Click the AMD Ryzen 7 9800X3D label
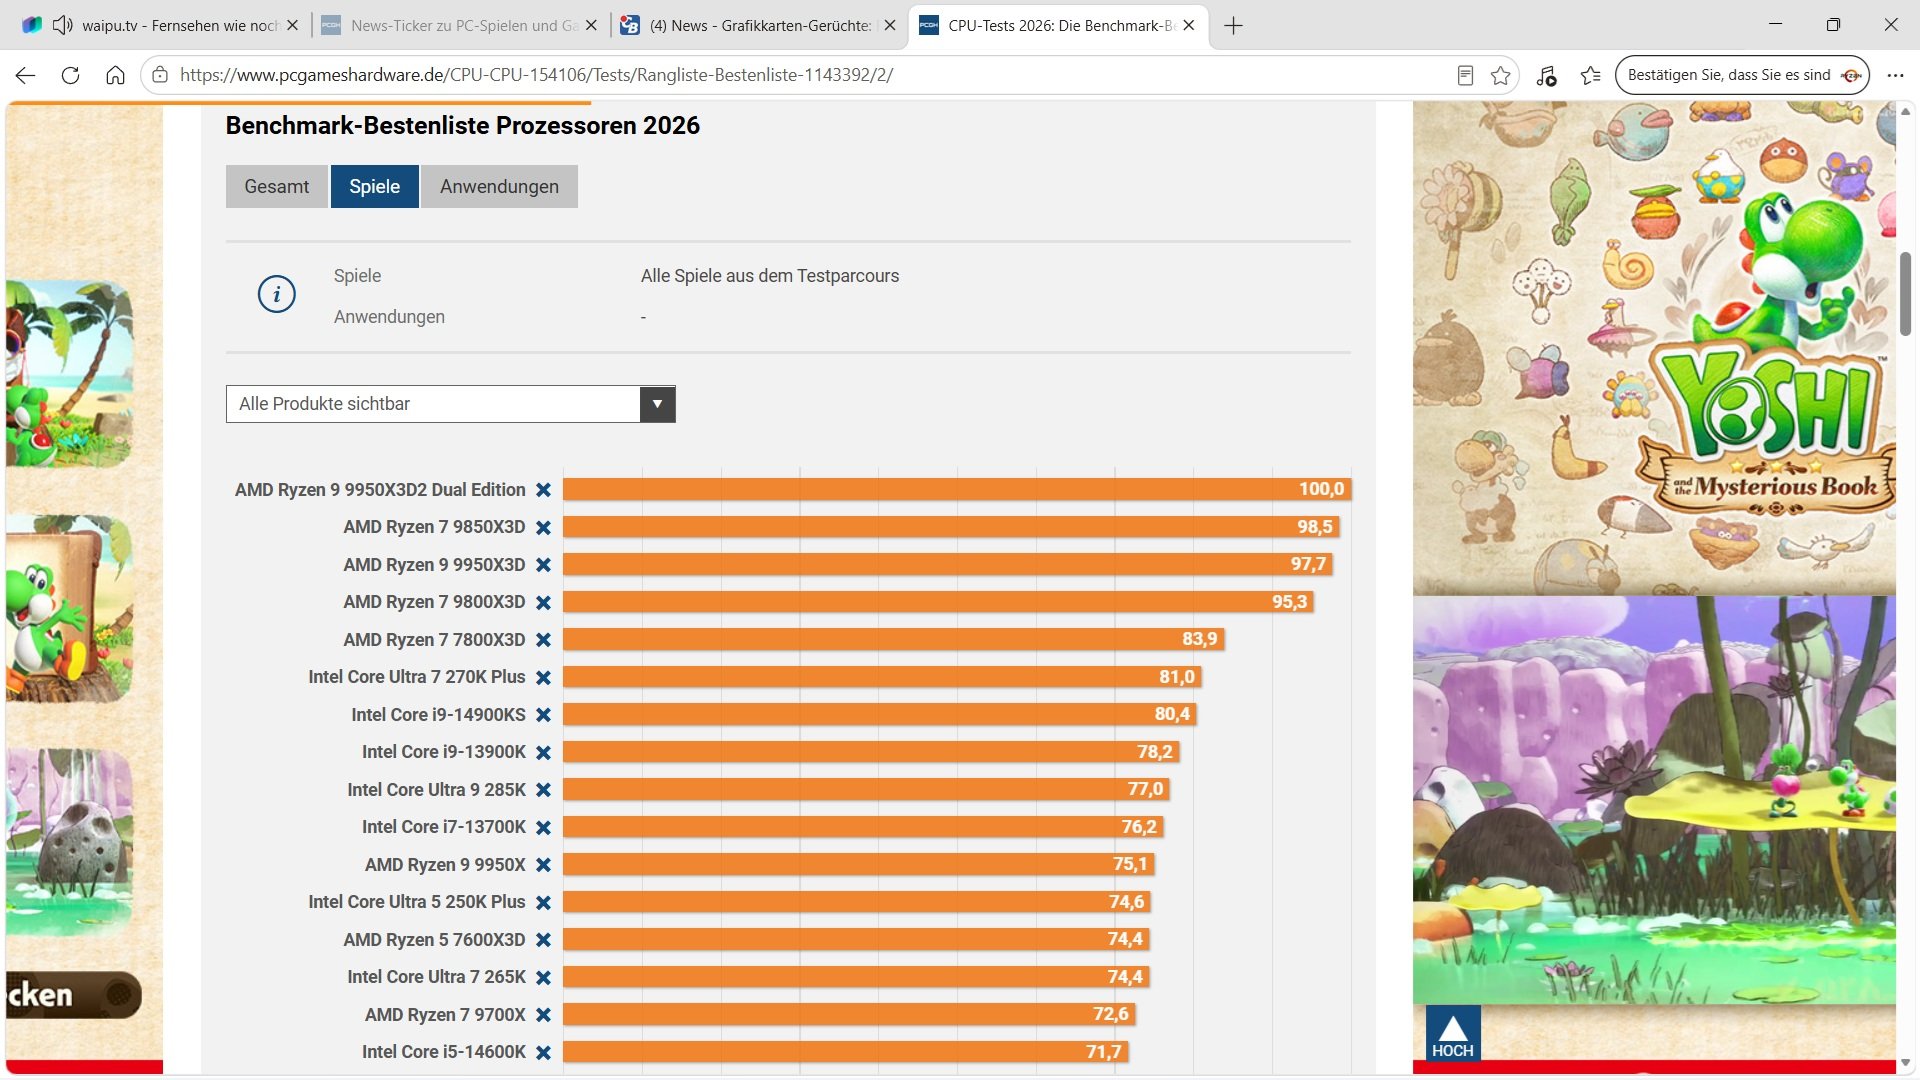 click(434, 602)
